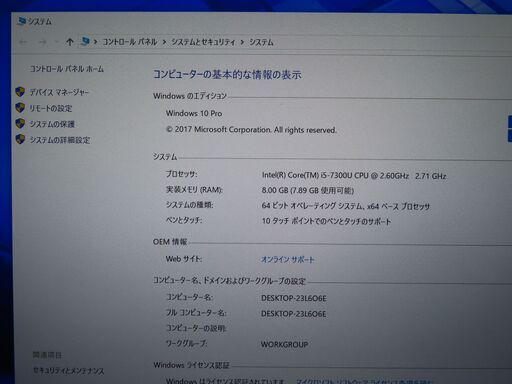
Task: Expand the chevron after システムとセキュリティ
Action: pyautogui.click(x=242, y=42)
